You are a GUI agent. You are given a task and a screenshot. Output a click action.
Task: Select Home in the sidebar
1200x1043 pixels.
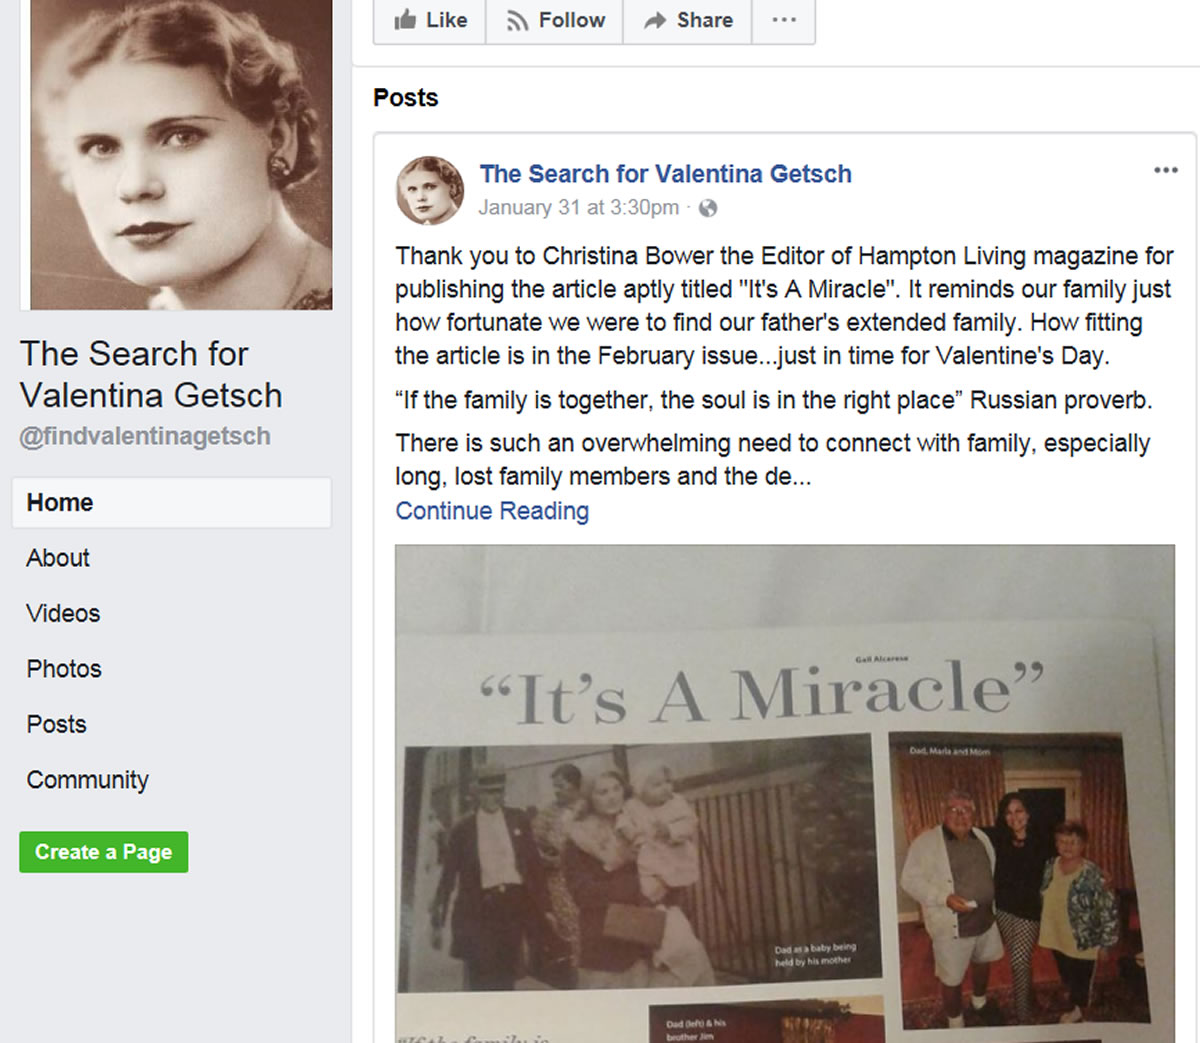60,502
